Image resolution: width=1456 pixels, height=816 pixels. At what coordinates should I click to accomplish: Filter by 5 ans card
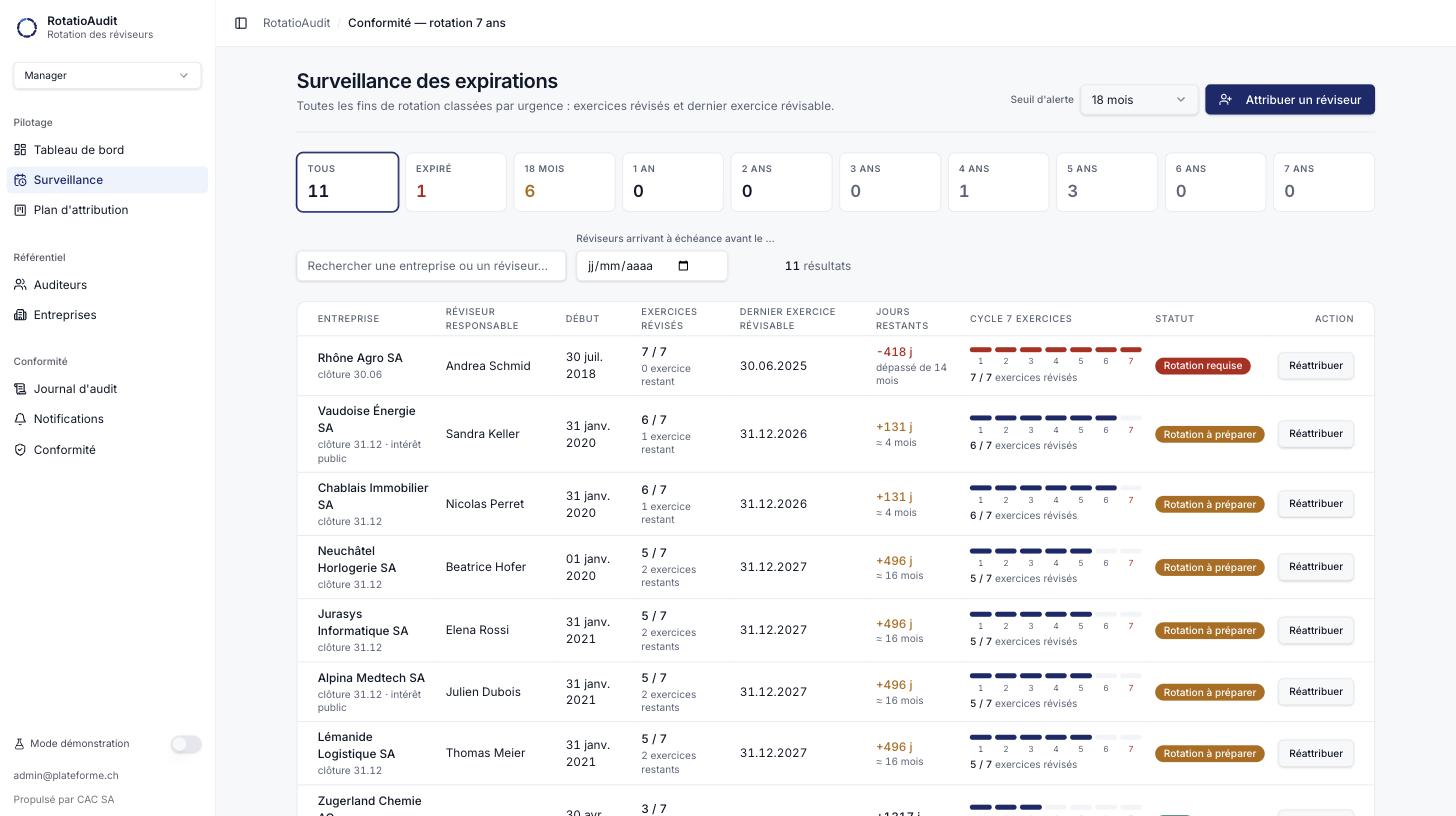1107,182
